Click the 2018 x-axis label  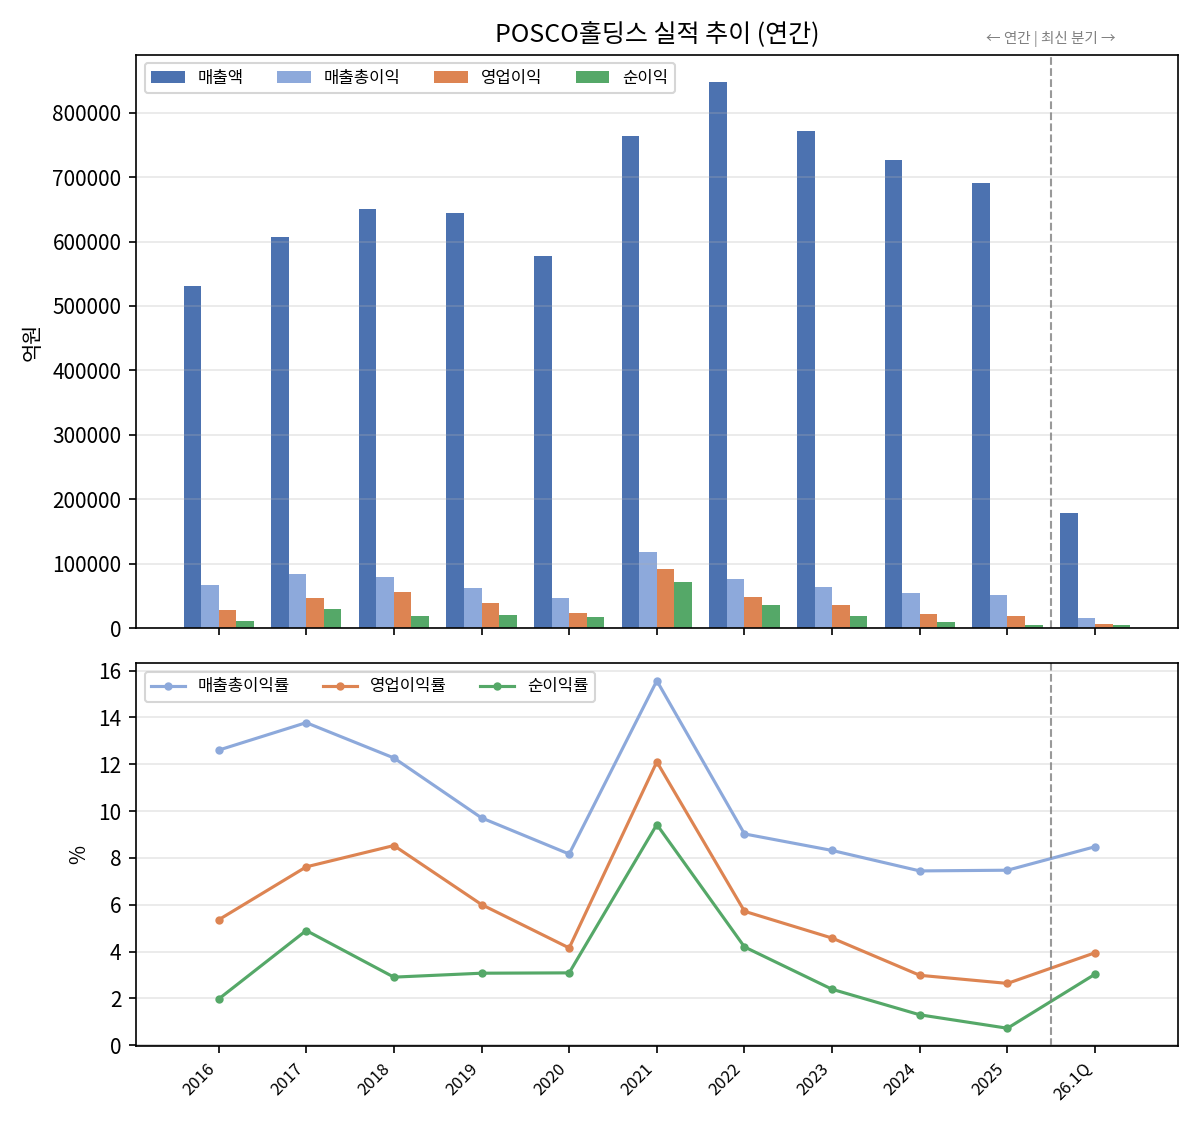click(374, 1079)
